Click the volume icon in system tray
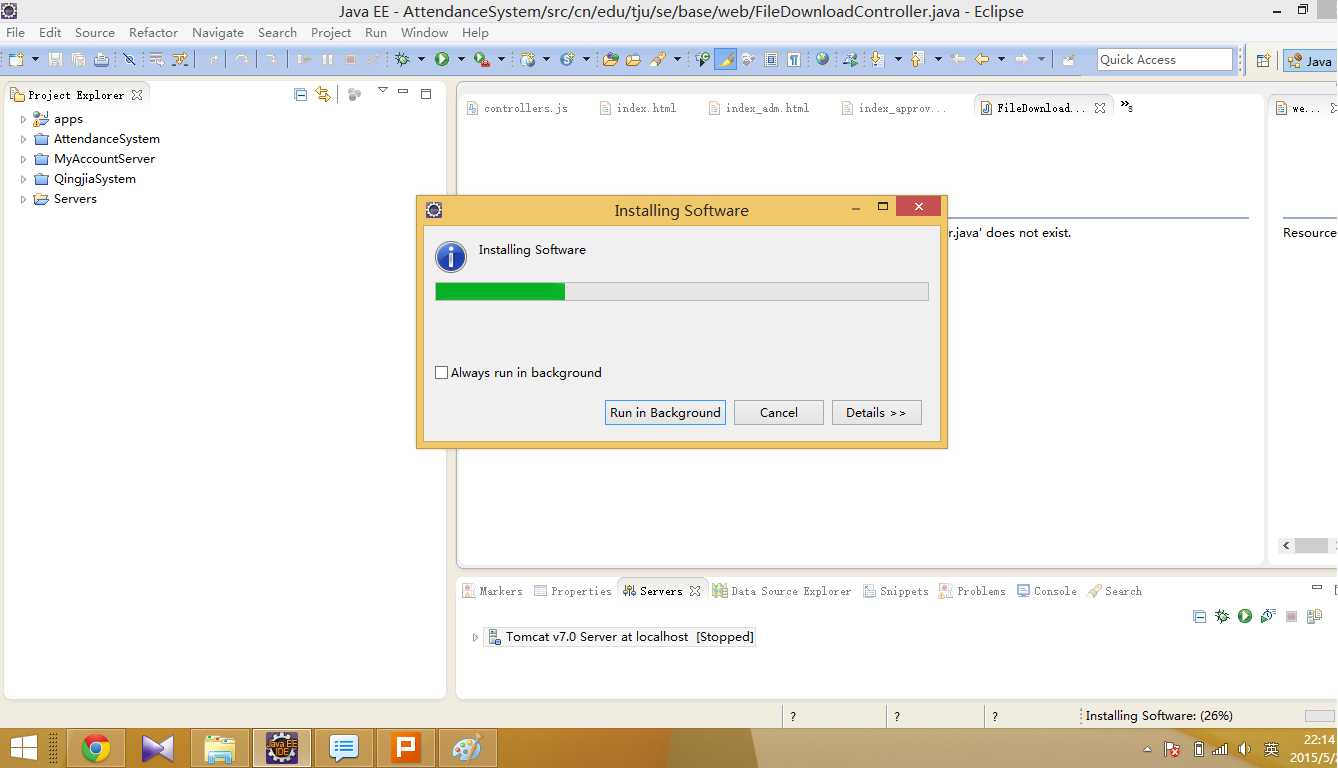1338x768 pixels. click(1245, 749)
